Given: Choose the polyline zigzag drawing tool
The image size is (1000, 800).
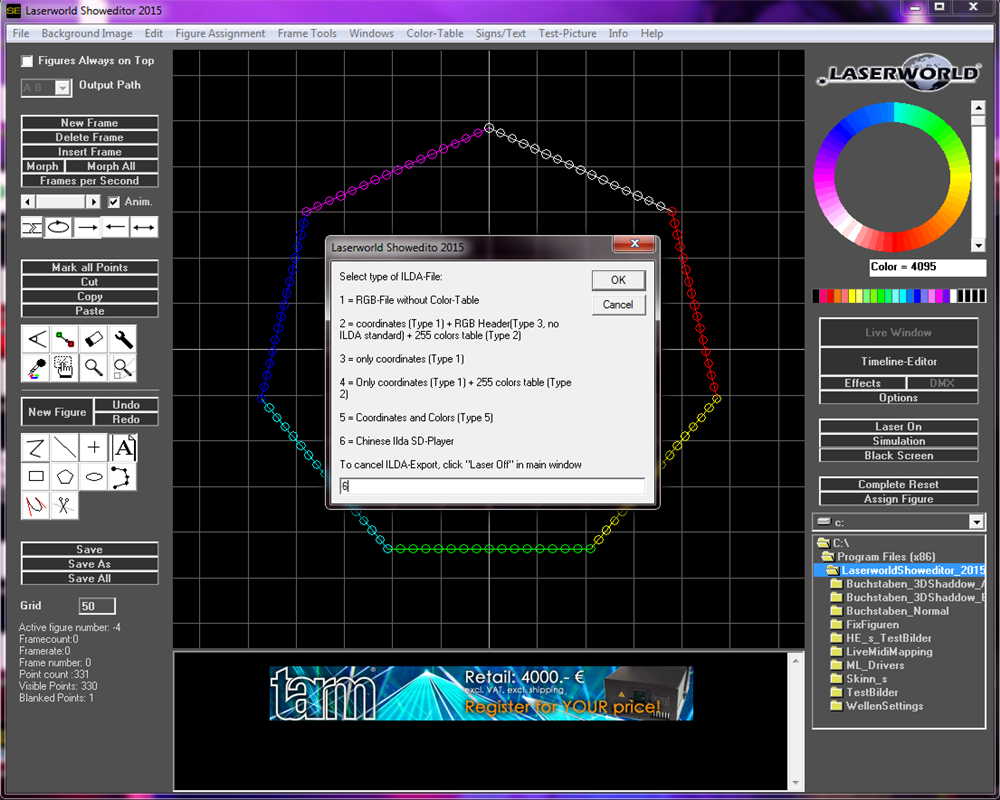Looking at the screenshot, I should [x=36, y=448].
